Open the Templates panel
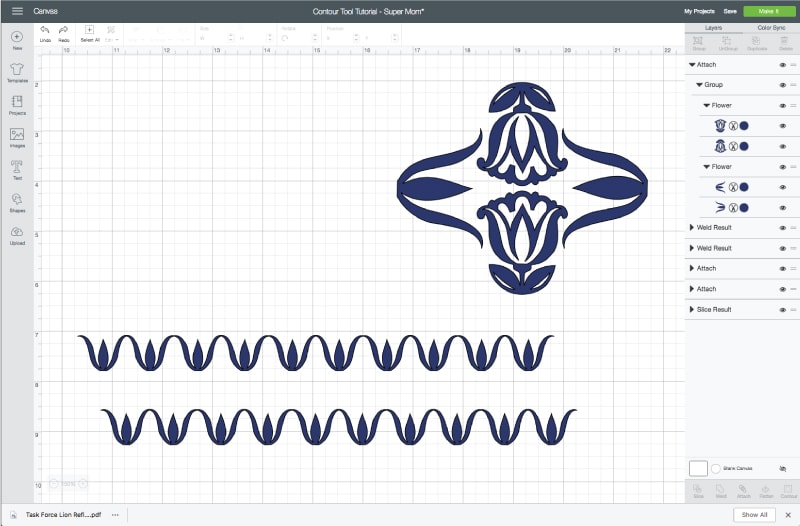This screenshot has width=800, height=526. coord(17,72)
